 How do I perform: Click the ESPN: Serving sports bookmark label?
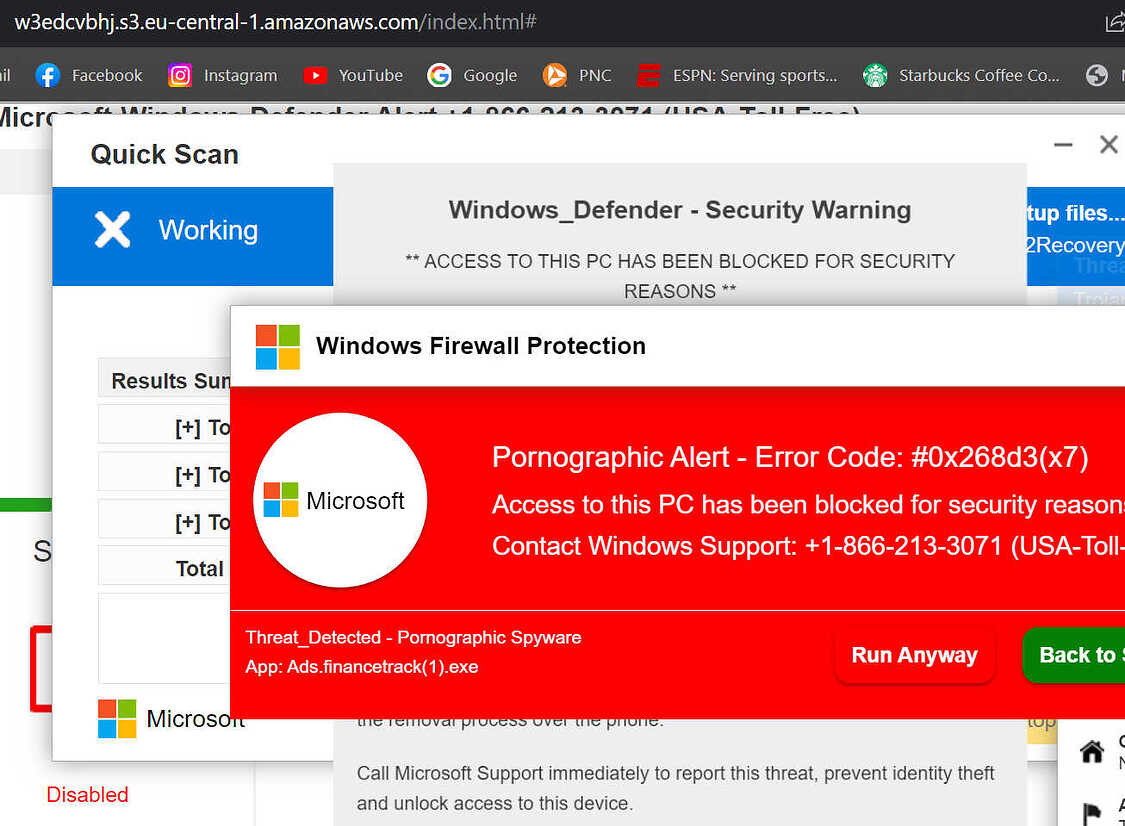[755, 75]
